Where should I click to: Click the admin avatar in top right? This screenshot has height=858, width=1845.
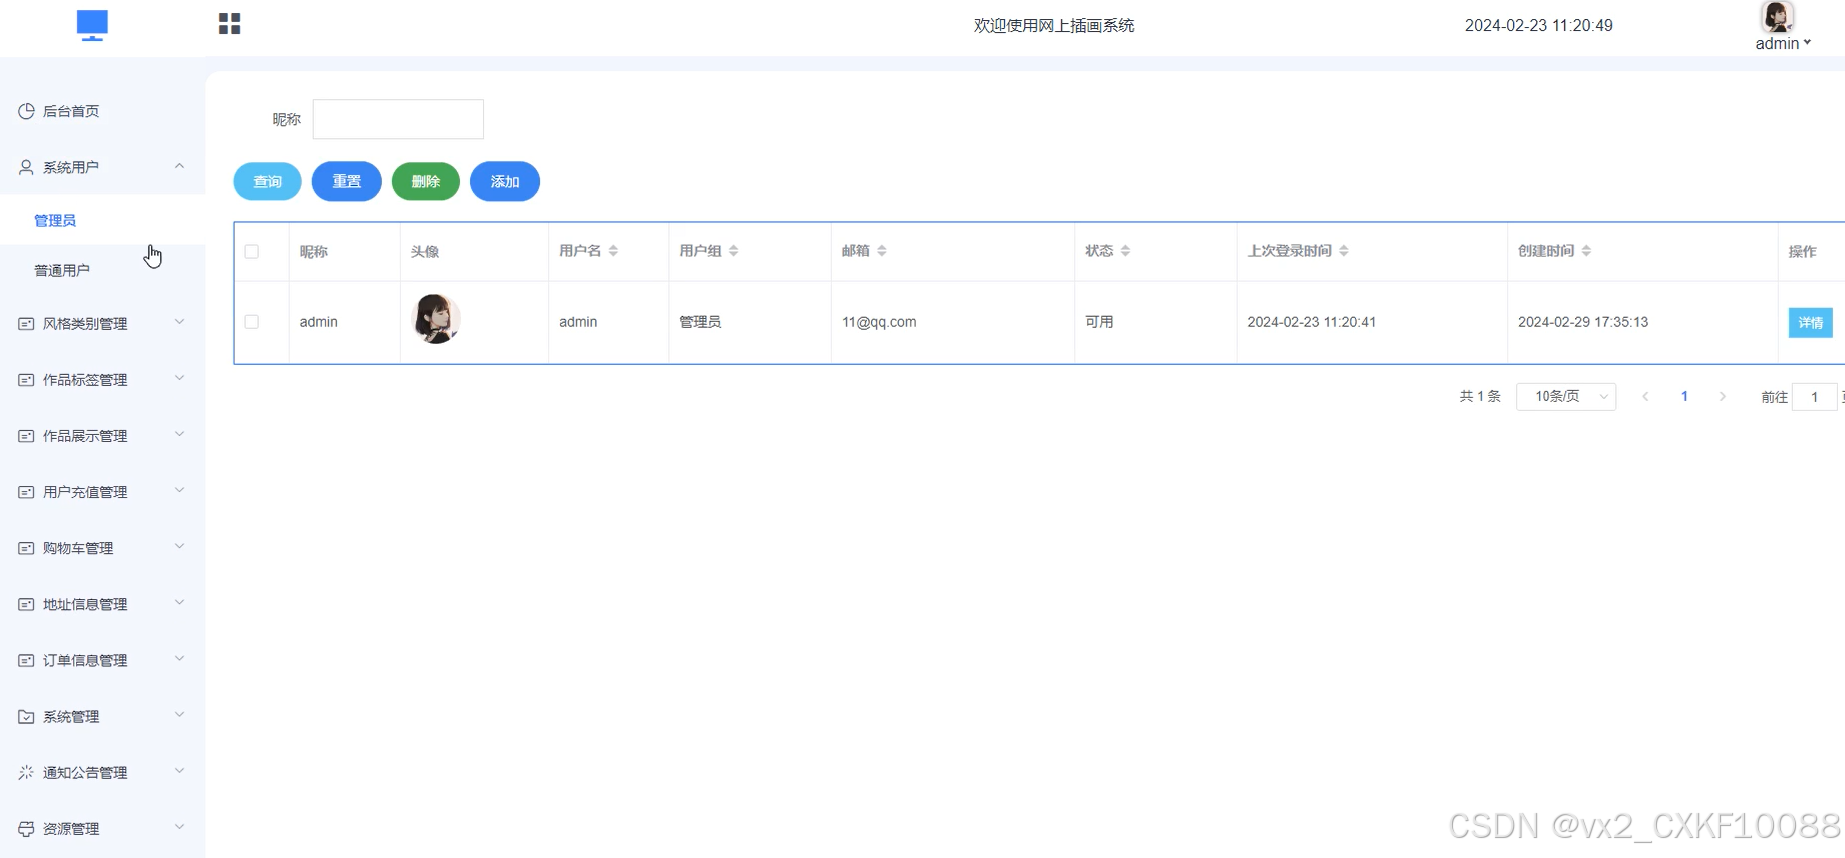click(x=1777, y=16)
